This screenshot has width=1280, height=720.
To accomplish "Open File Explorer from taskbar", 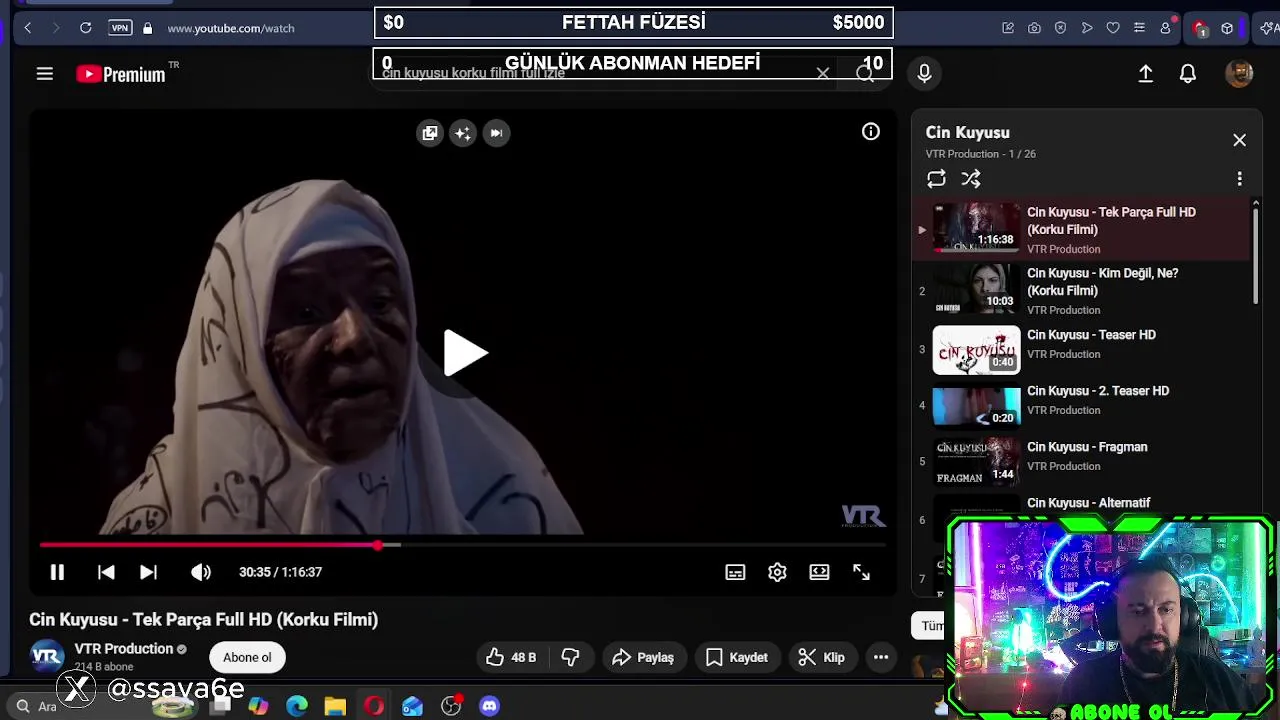I will [x=335, y=706].
